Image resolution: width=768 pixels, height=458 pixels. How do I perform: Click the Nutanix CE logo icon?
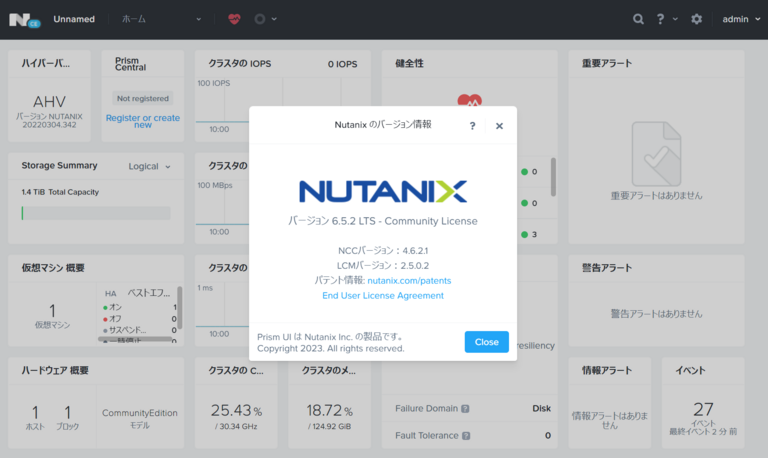24,20
